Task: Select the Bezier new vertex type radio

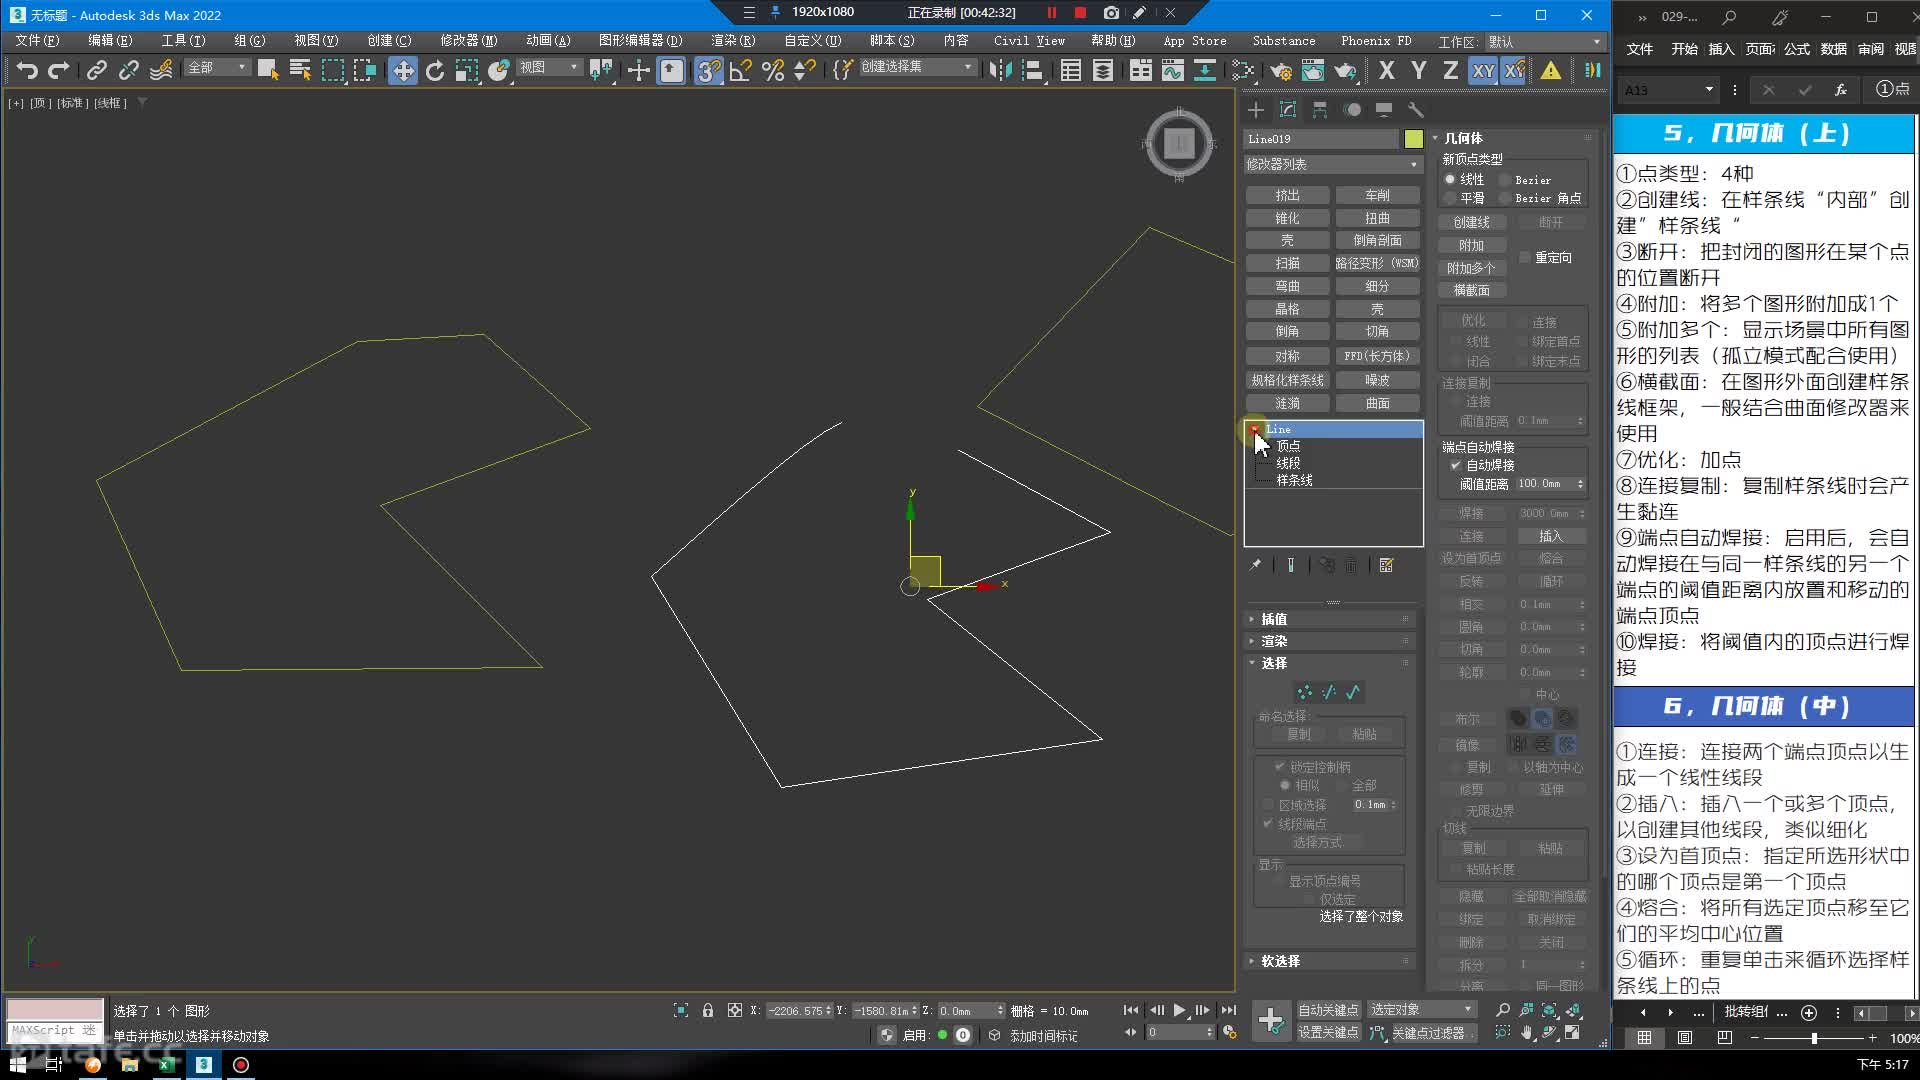Action: (1504, 180)
